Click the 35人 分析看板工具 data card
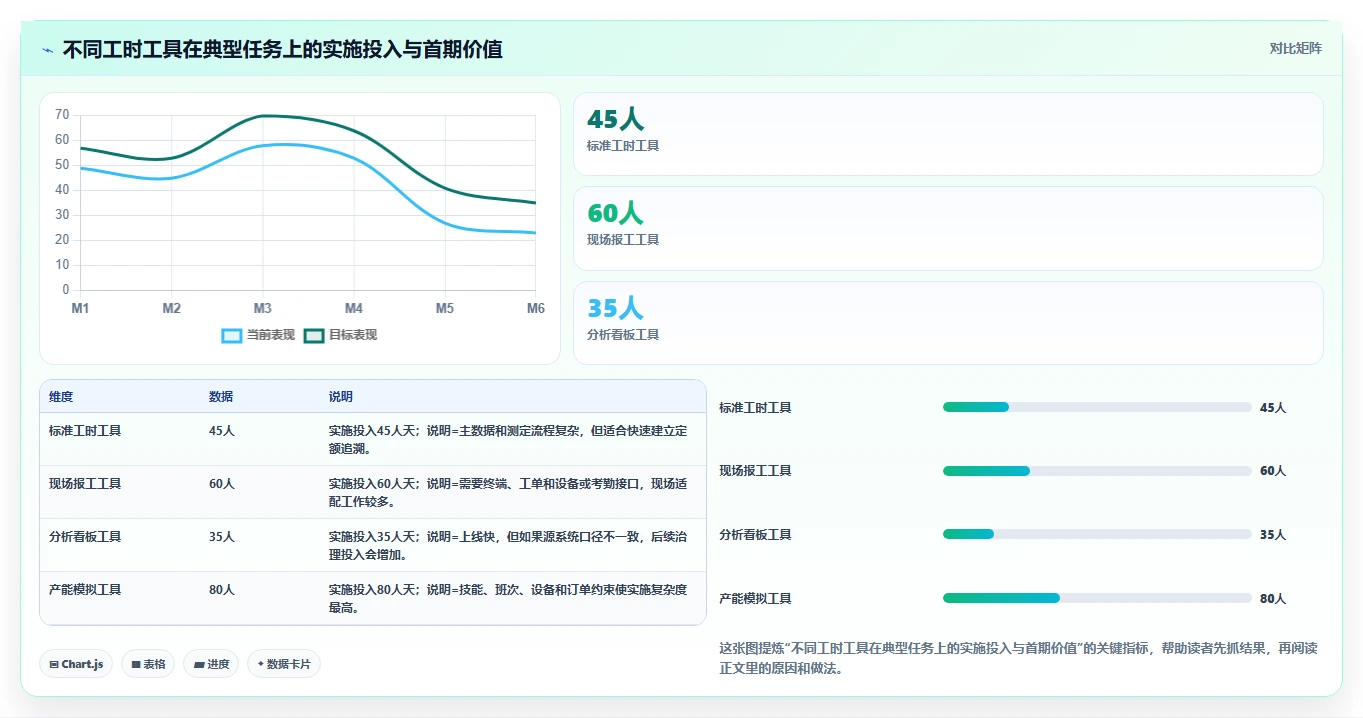Image resolution: width=1363 pixels, height=718 pixels. 948,323
